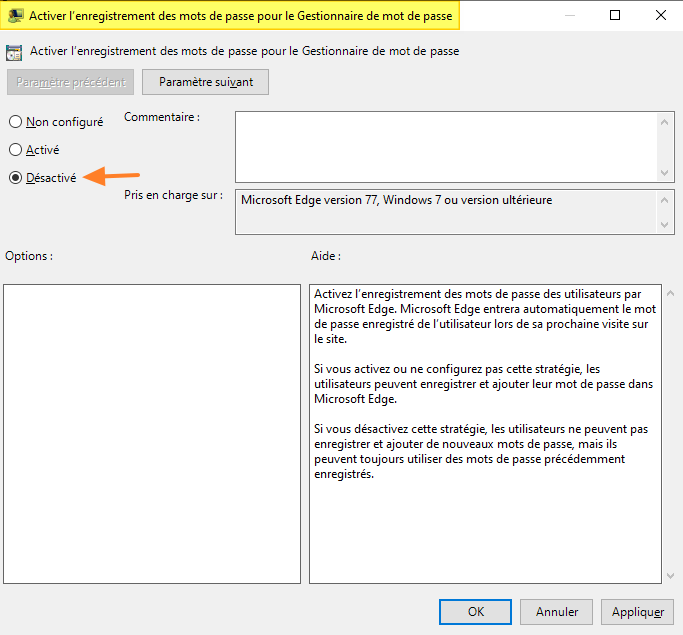Click the Aide panel scroll up arrow
Image resolution: width=683 pixels, height=635 pixels.
tap(671, 294)
